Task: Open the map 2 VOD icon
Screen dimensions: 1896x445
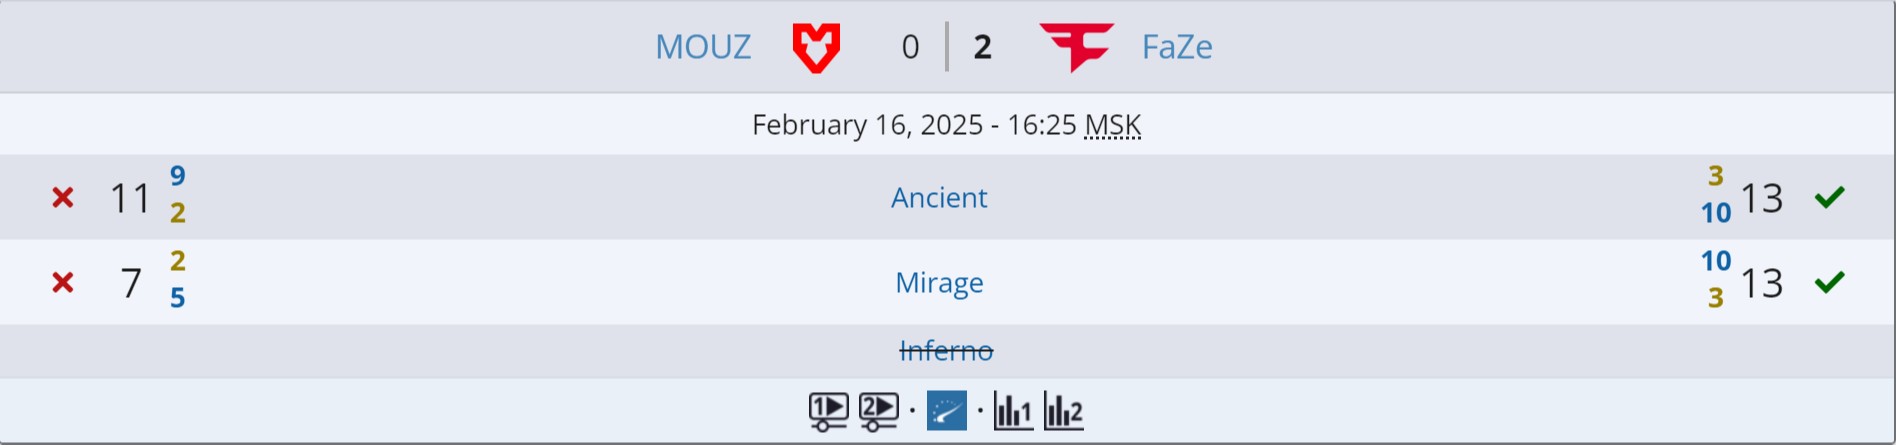Action: click(x=878, y=411)
